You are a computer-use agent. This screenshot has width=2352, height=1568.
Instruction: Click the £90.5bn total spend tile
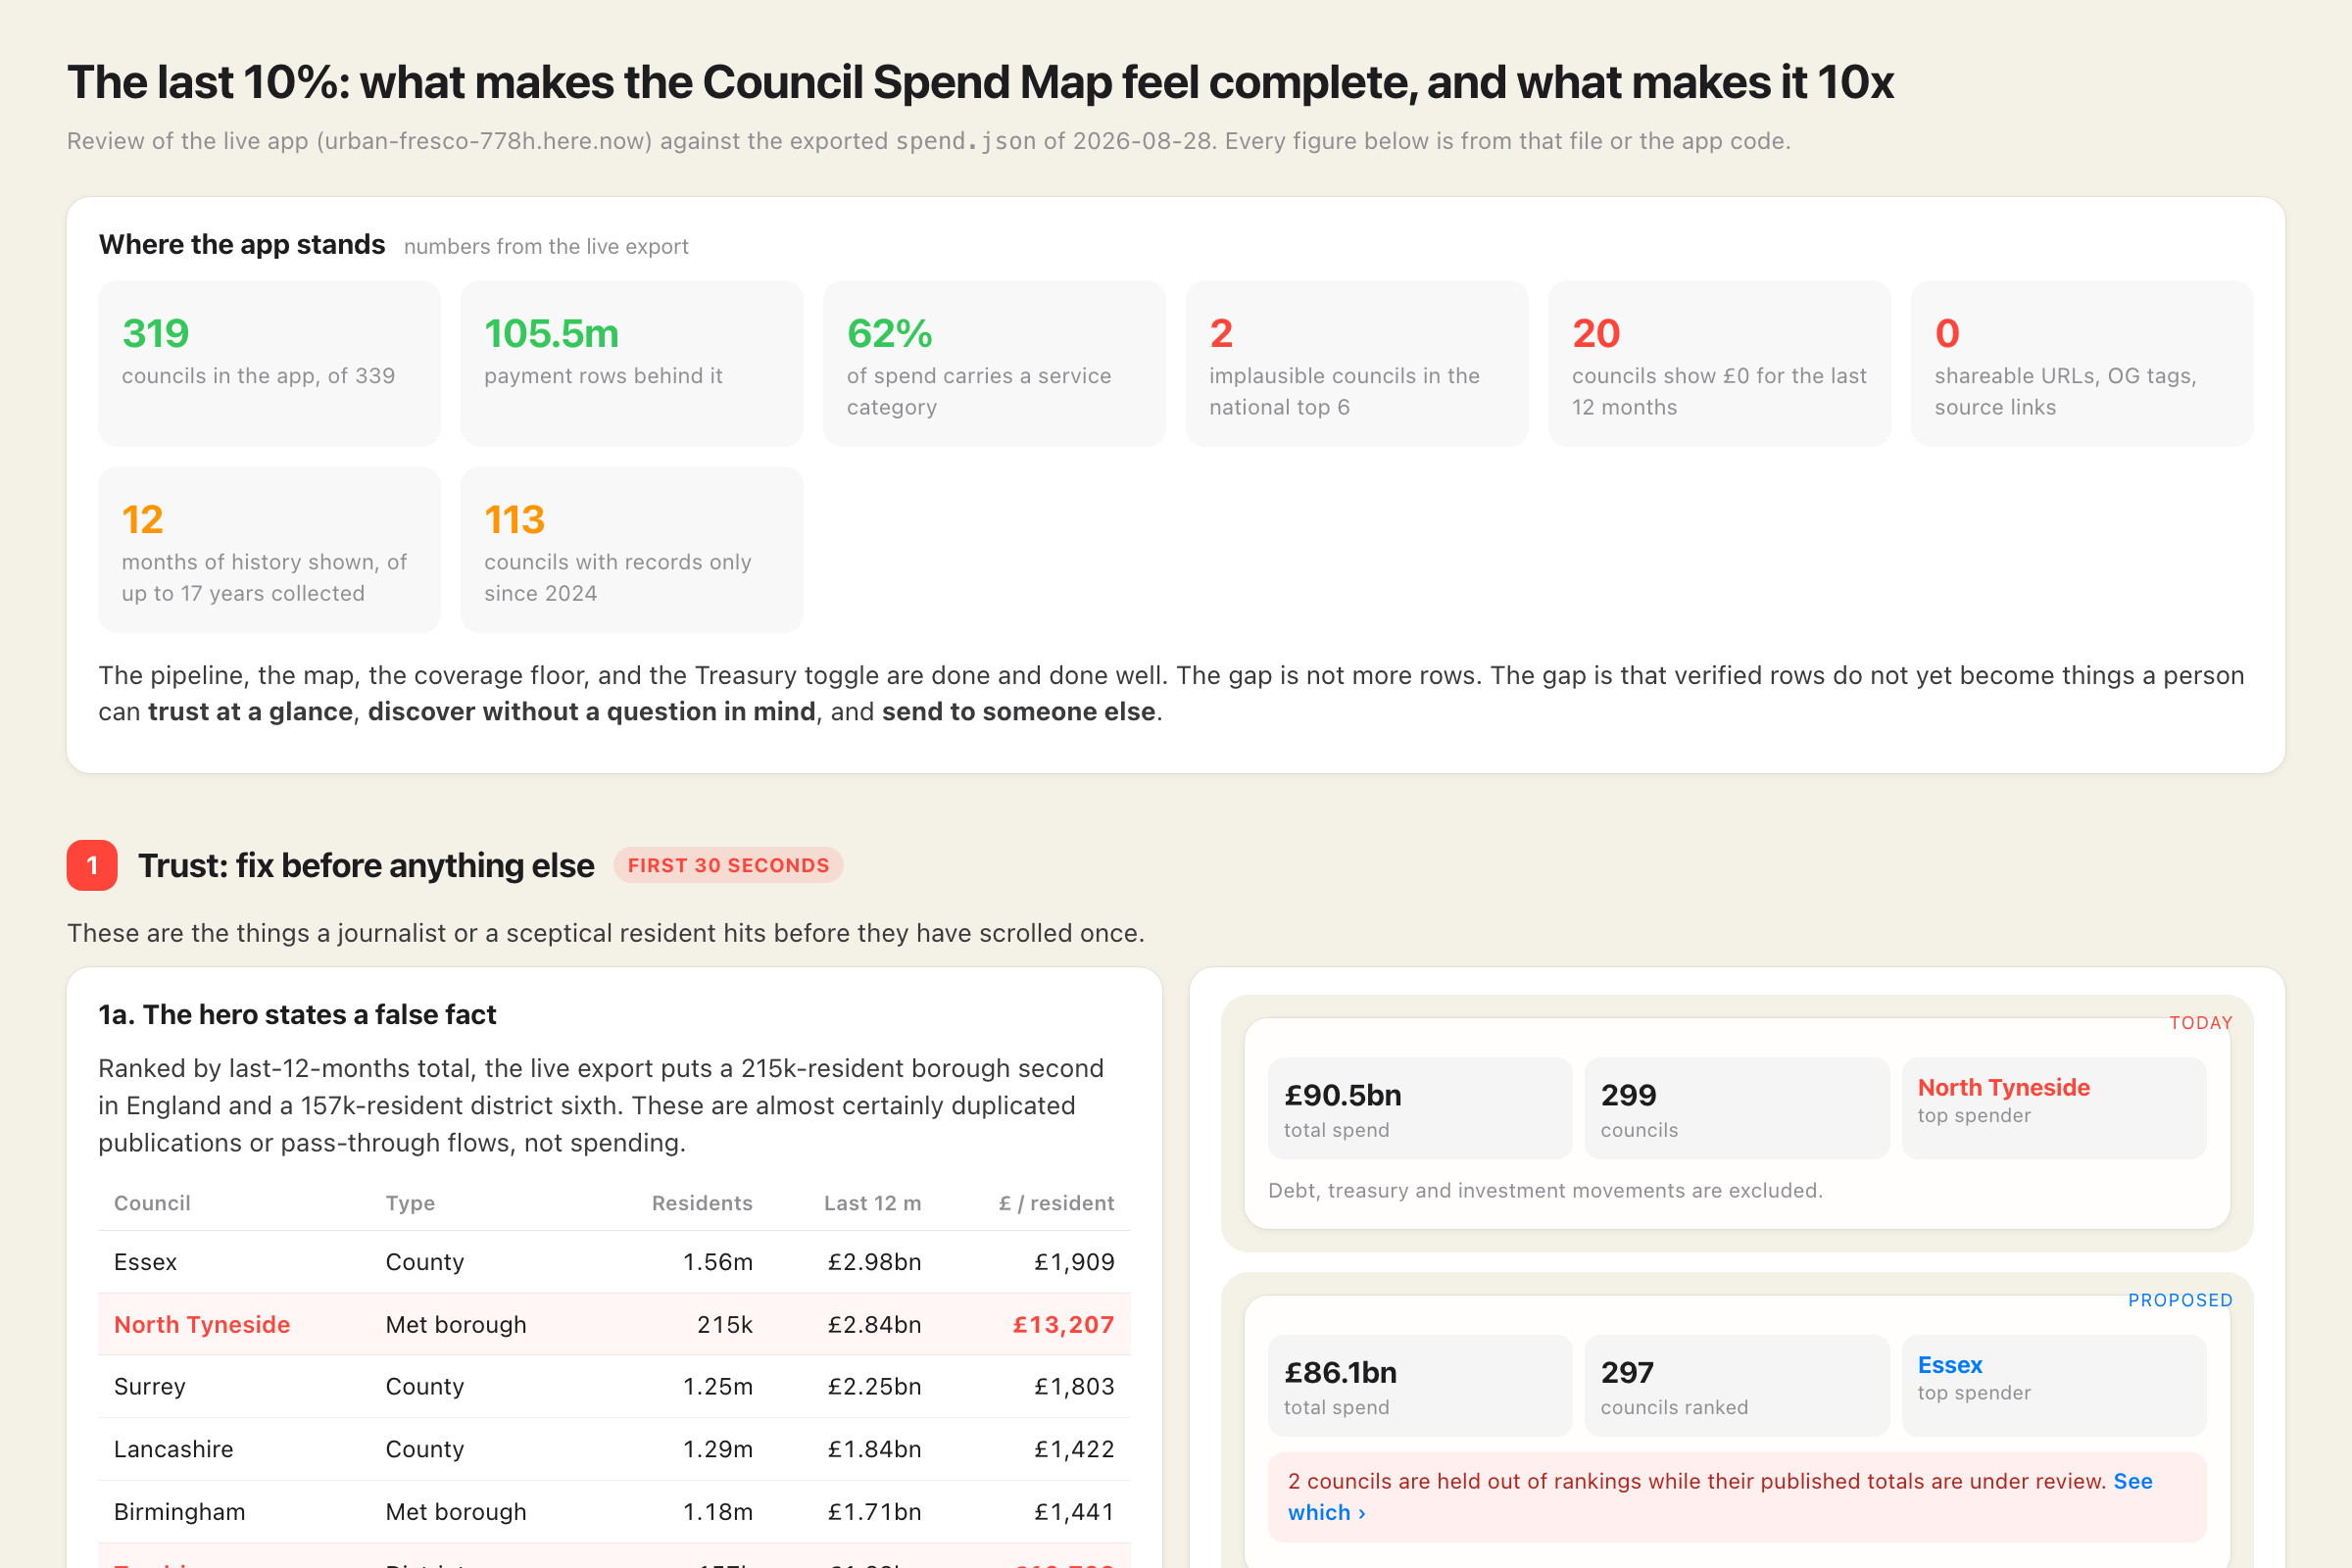coord(1420,1108)
